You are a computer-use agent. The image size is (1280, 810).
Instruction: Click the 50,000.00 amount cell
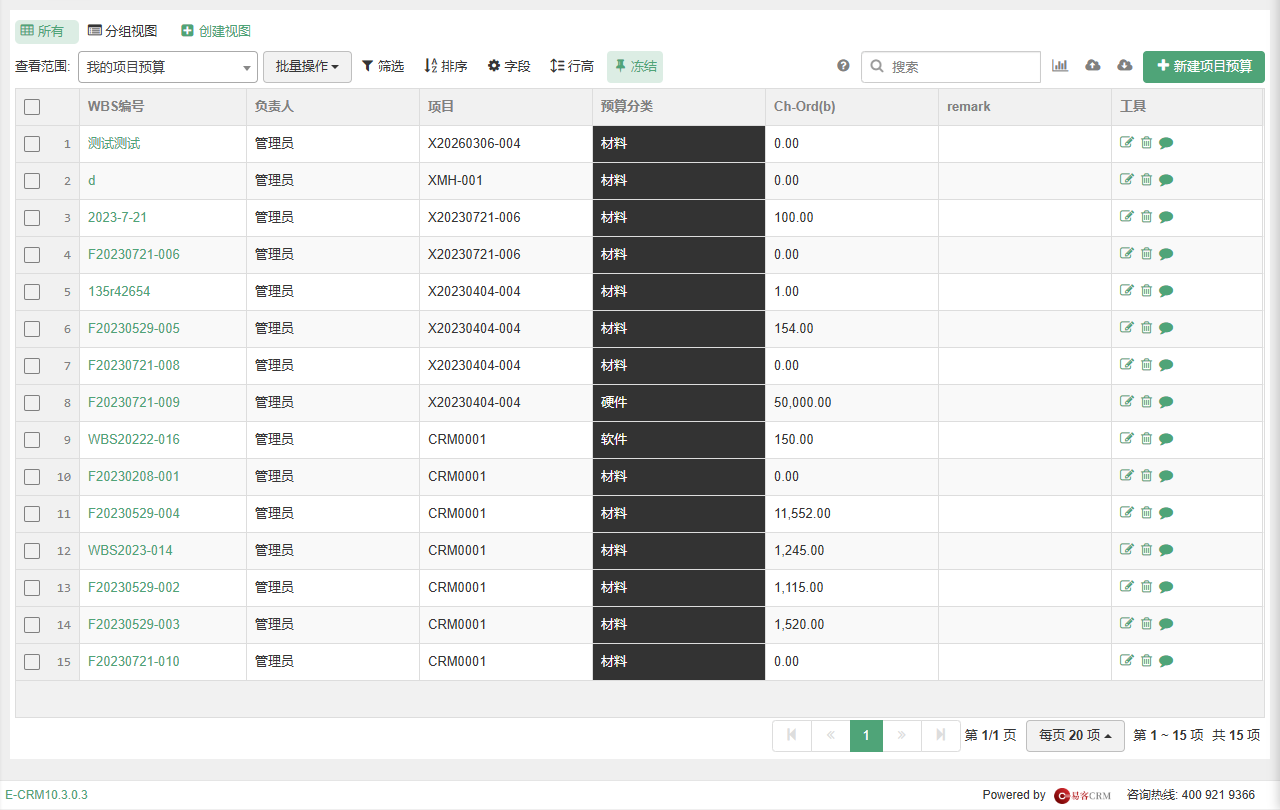point(852,402)
